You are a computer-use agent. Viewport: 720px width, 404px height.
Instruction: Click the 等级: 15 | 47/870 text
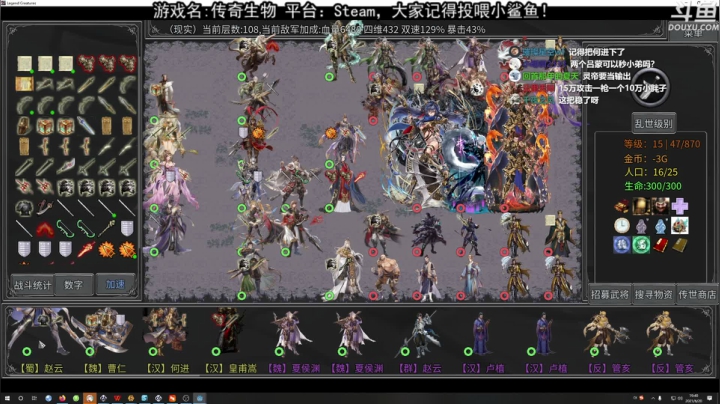click(x=662, y=144)
